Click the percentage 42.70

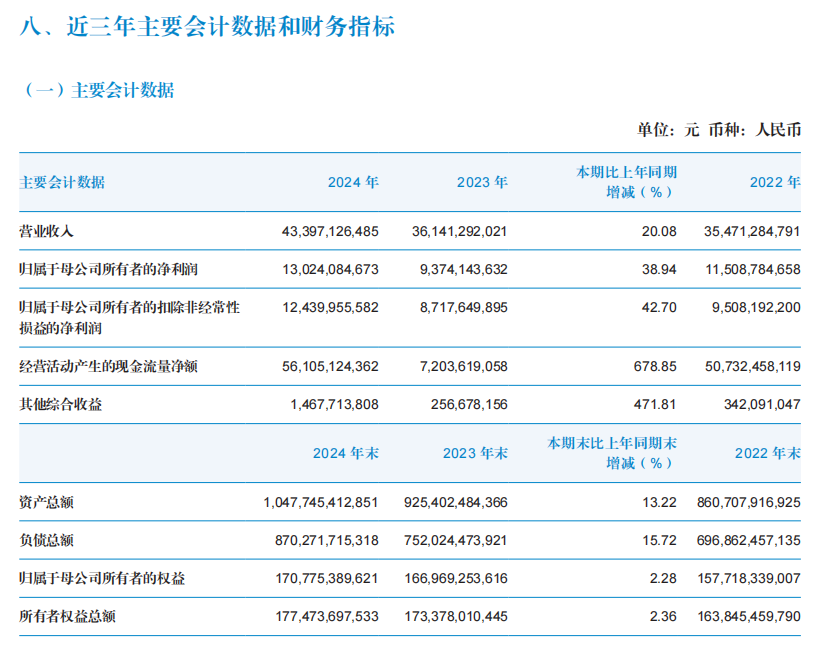(659, 307)
